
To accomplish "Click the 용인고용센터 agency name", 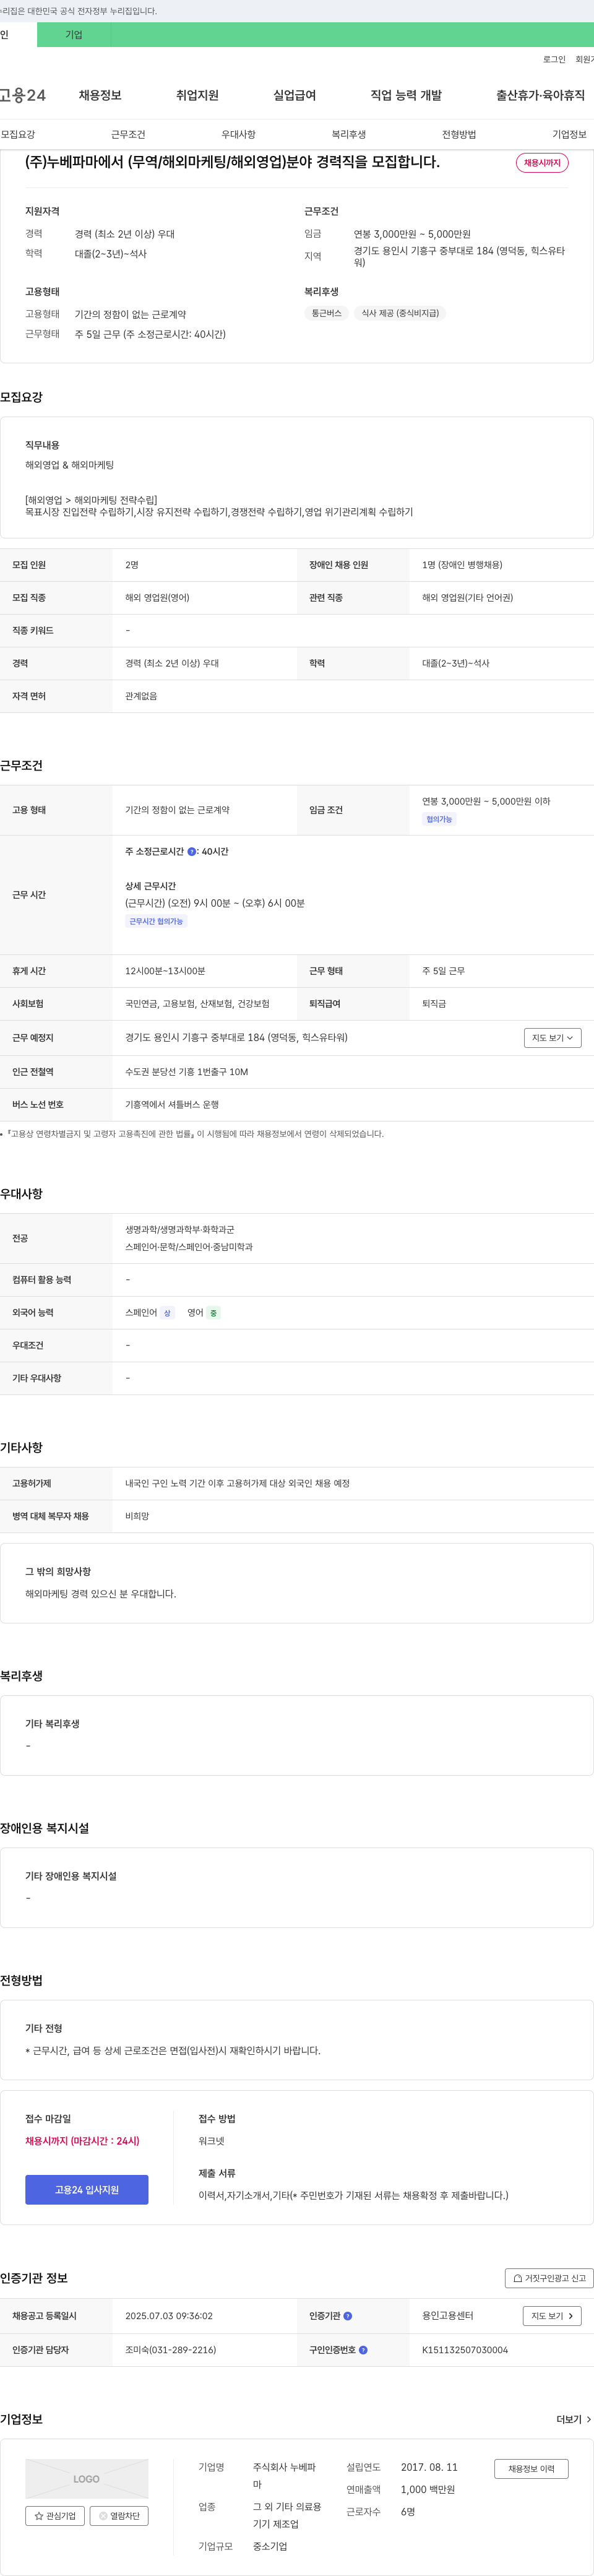I will point(448,2316).
